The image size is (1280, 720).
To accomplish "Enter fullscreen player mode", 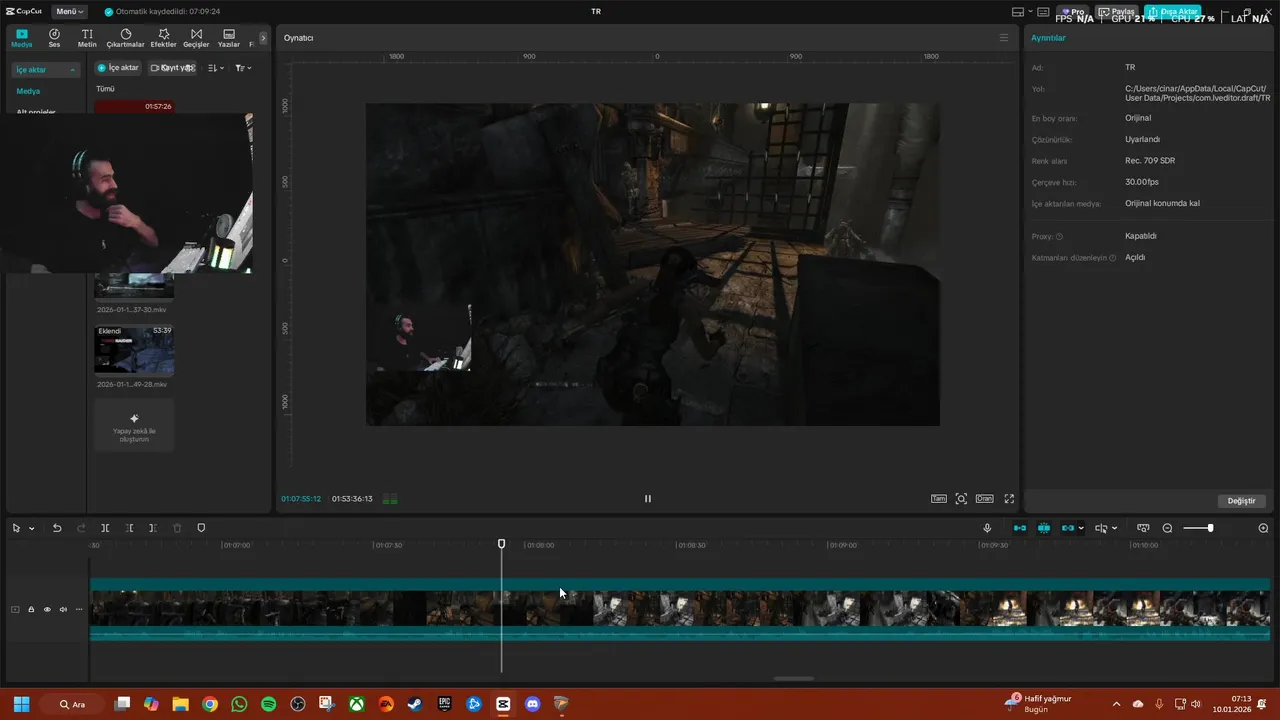I will [x=1009, y=498].
